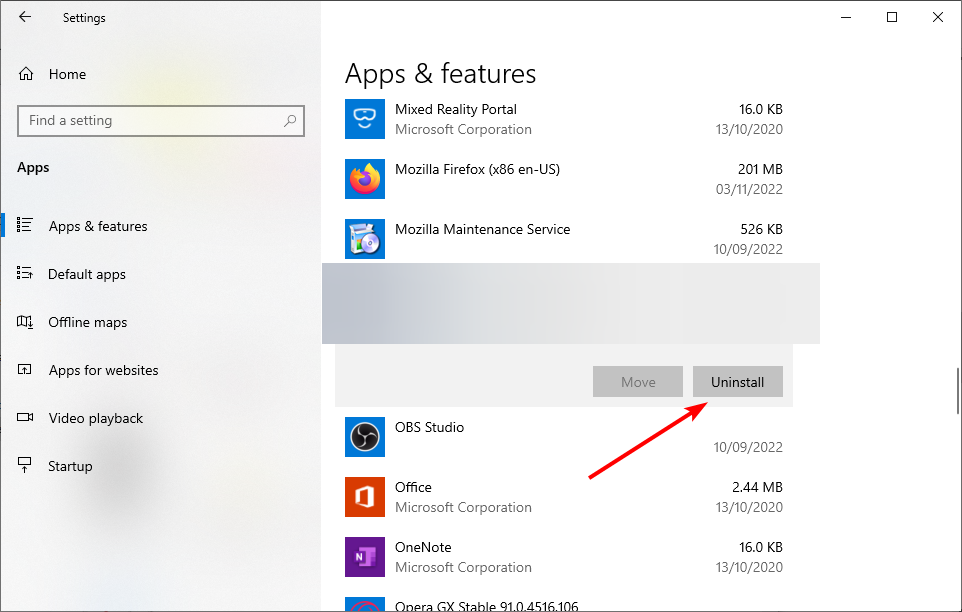Open Apps & features section
This screenshot has height=612, width=962.
98,226
